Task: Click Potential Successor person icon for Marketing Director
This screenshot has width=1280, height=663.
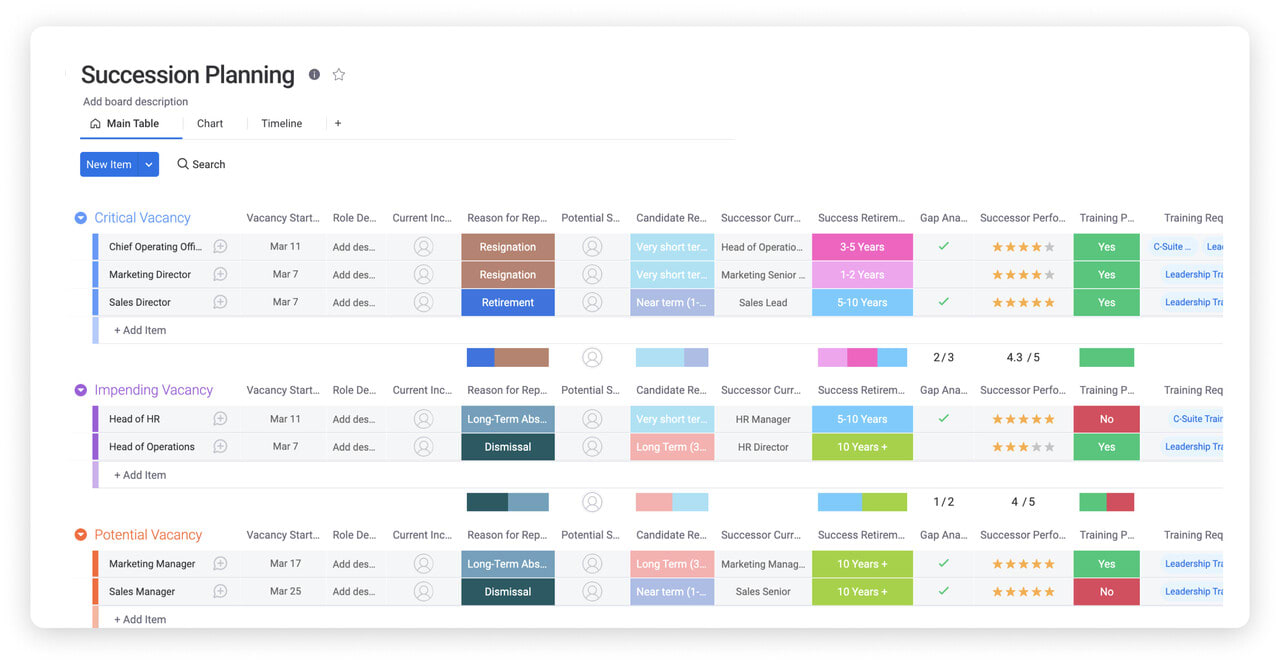Action: coord(592,275)
